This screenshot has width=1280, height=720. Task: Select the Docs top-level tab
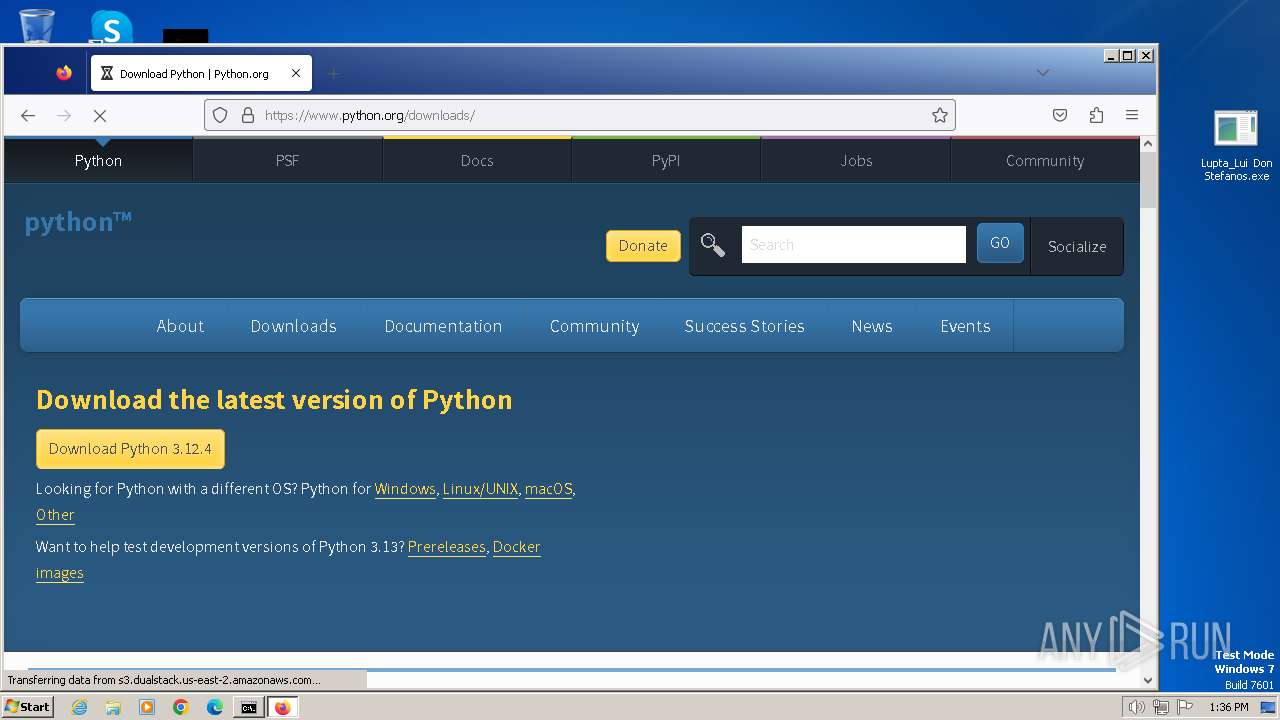(477, 160)
